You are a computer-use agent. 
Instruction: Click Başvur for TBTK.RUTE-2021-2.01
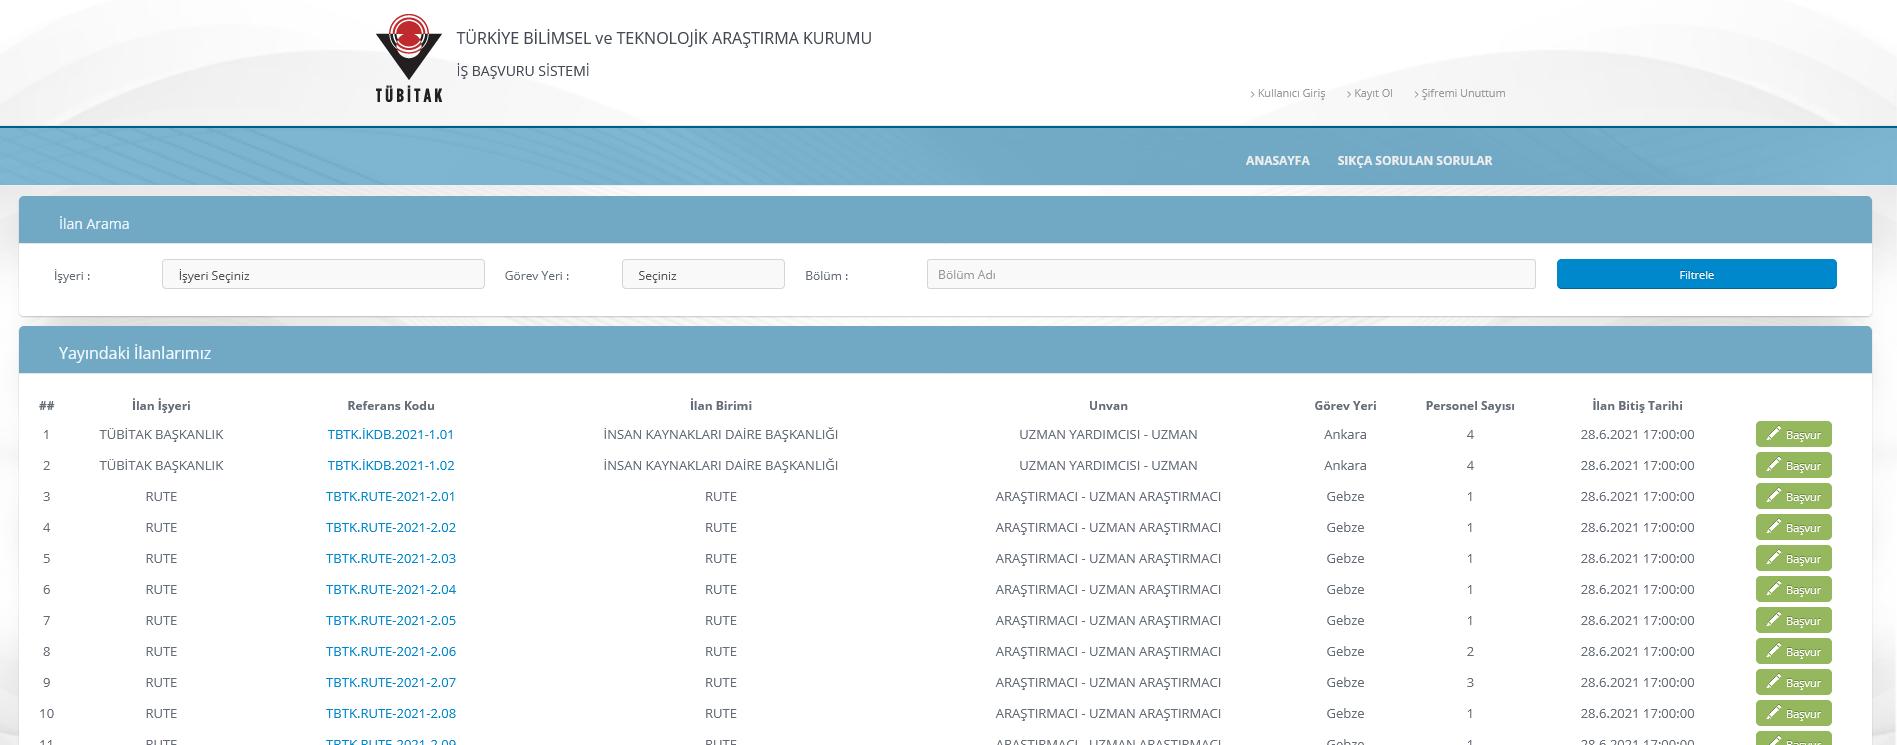click(x=1793, y=496)
